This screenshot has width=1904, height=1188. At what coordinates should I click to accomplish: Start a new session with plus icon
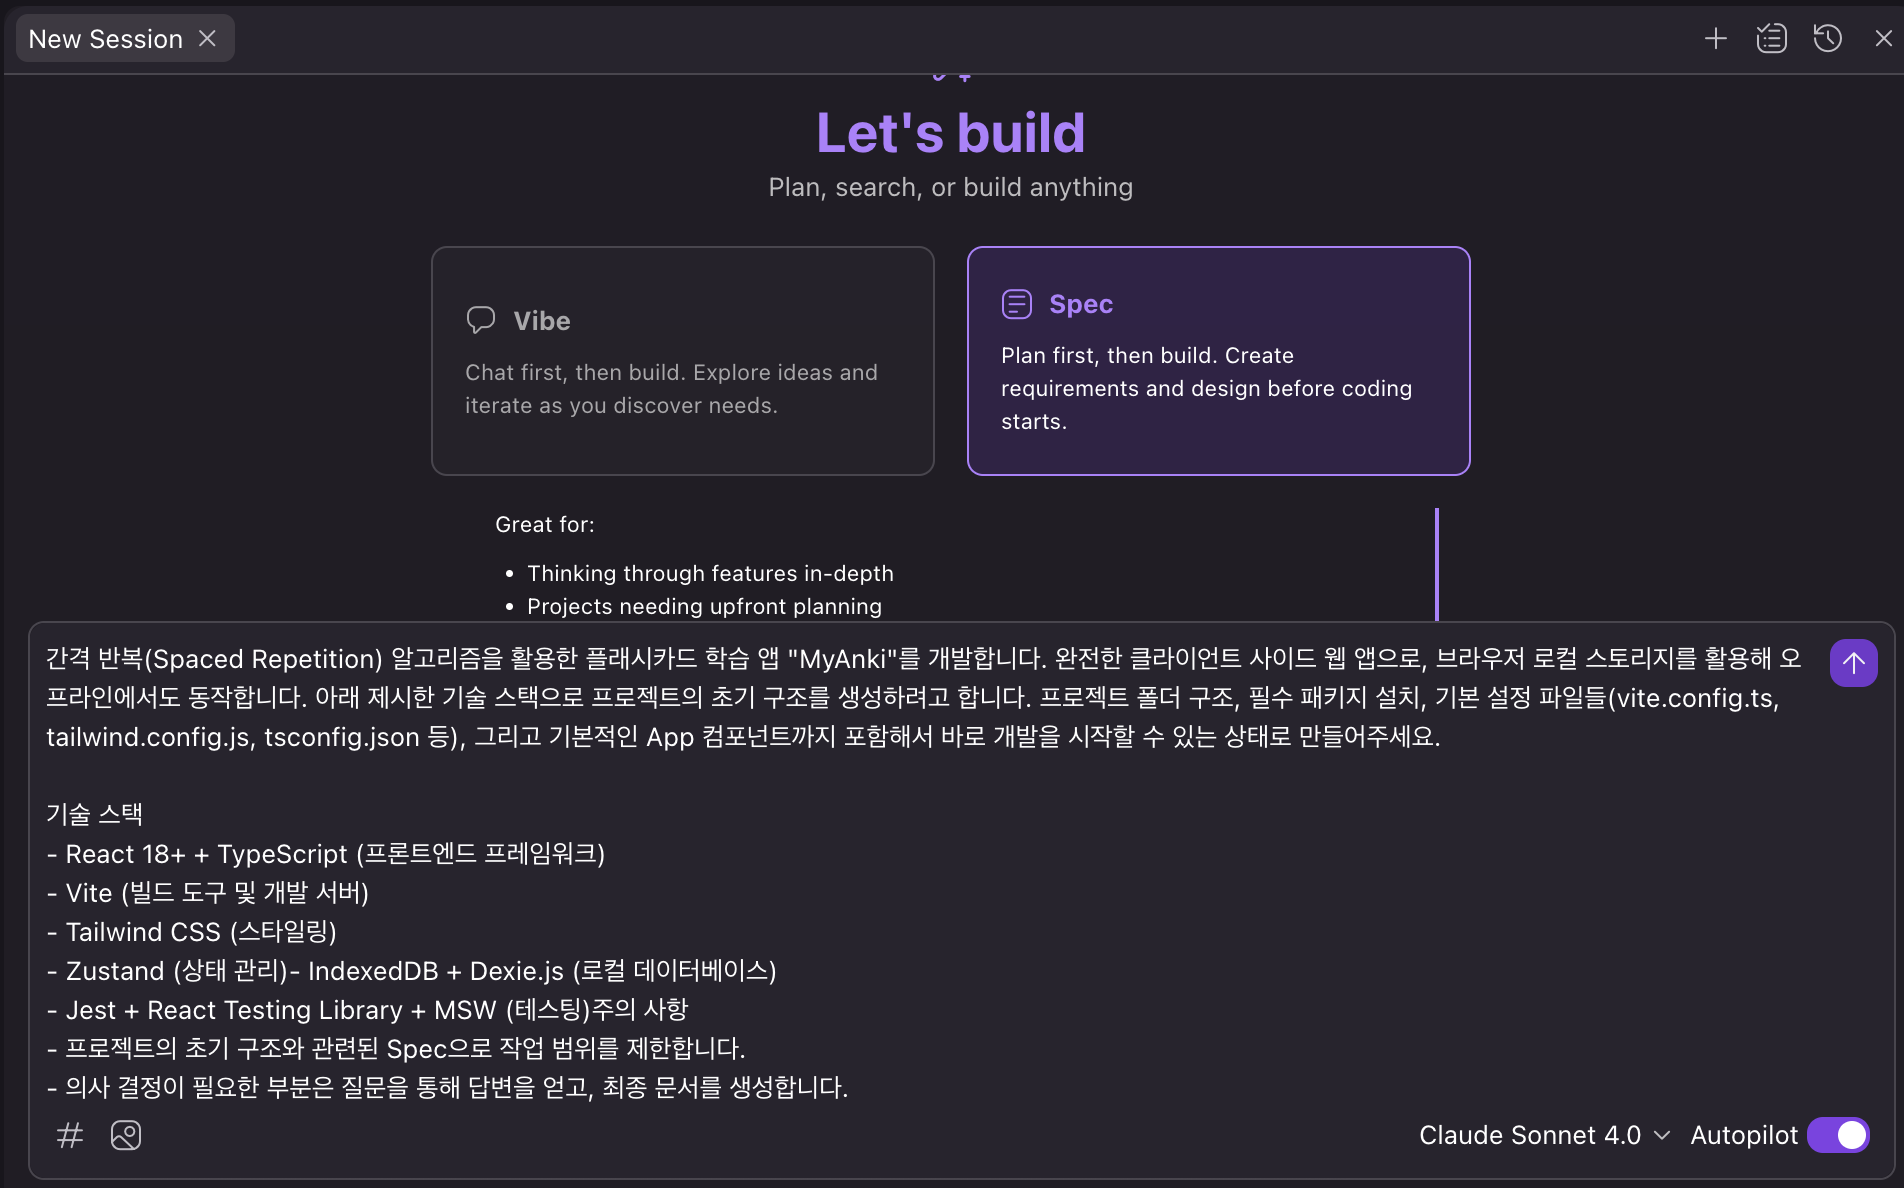1716,39
